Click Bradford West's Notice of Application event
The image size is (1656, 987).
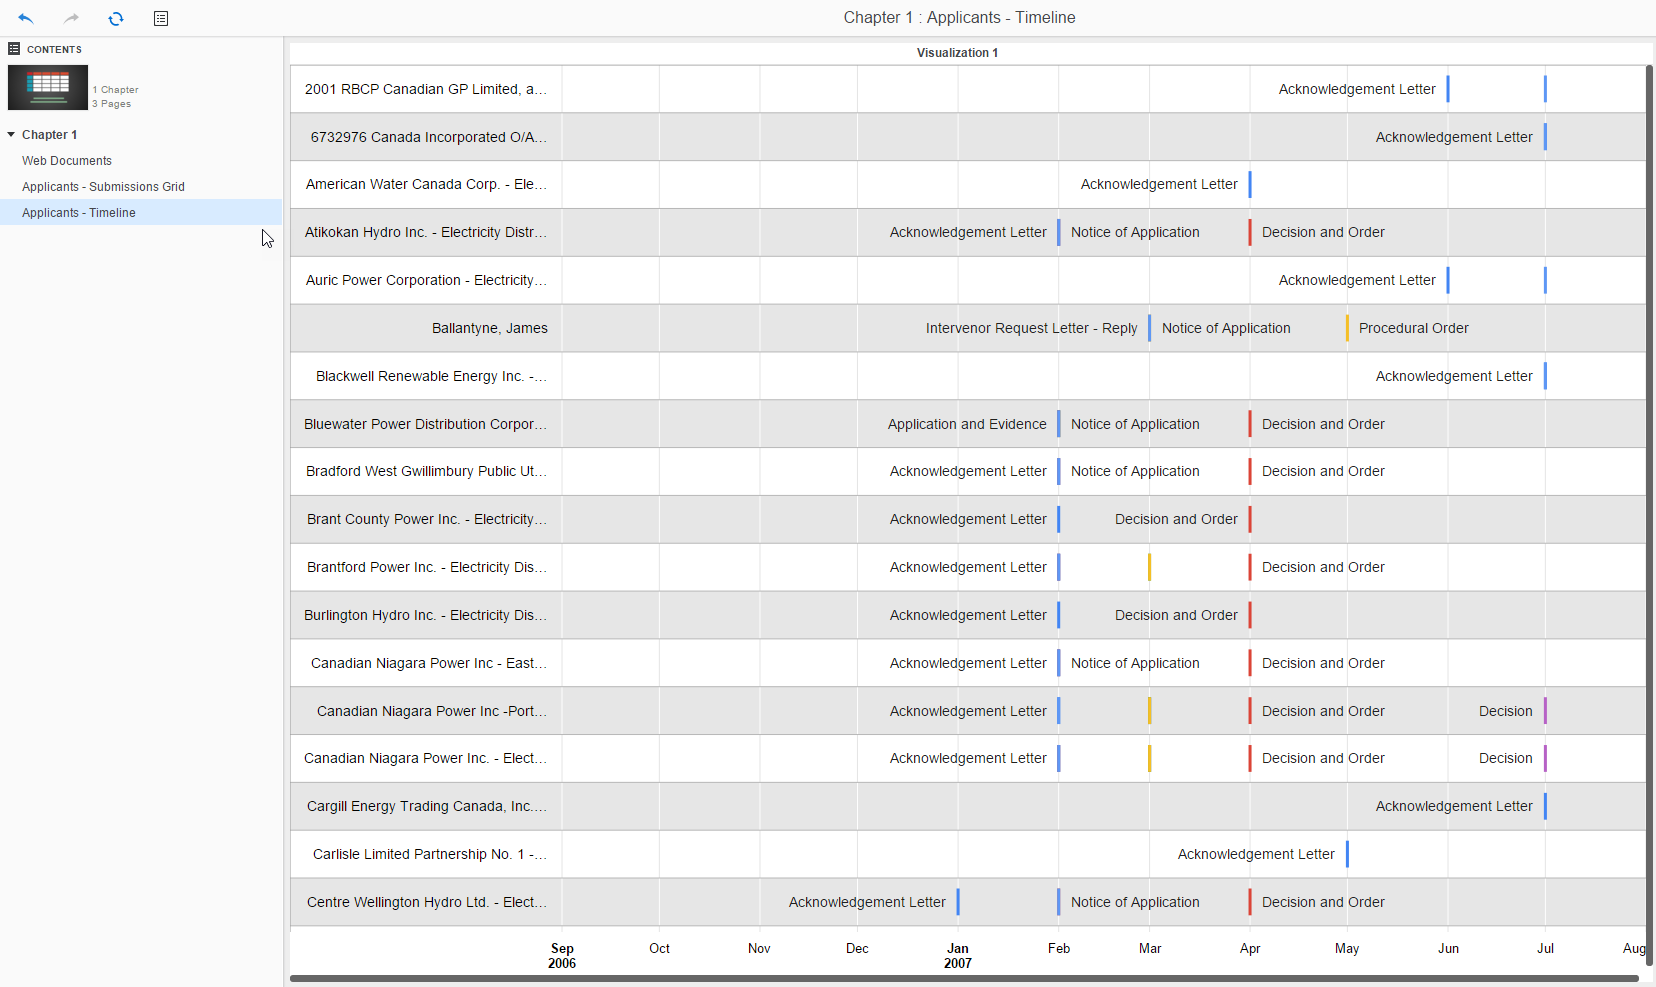(1135, 471)
